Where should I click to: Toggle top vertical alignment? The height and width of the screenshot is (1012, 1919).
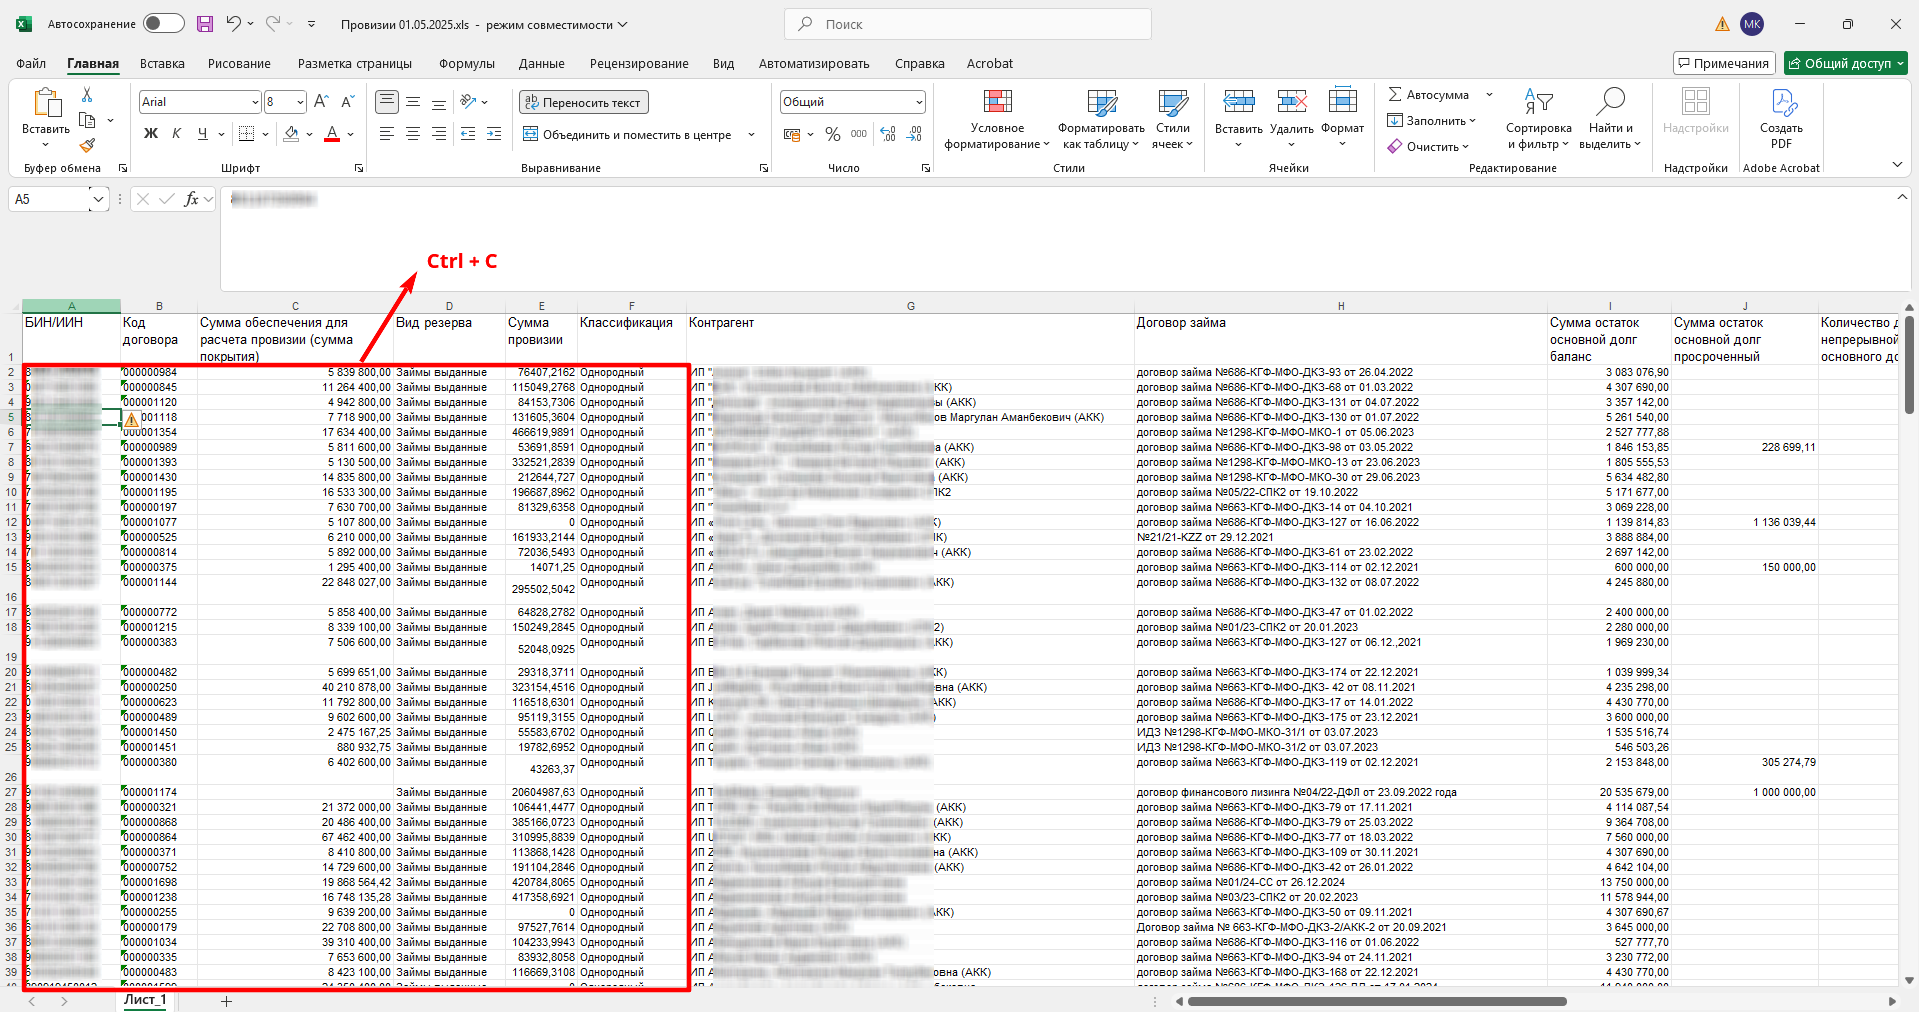[x=387, y=102]
